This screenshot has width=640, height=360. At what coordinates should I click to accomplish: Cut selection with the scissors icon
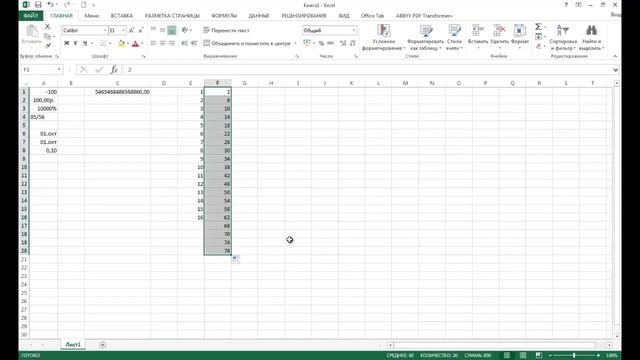(47, 27)
